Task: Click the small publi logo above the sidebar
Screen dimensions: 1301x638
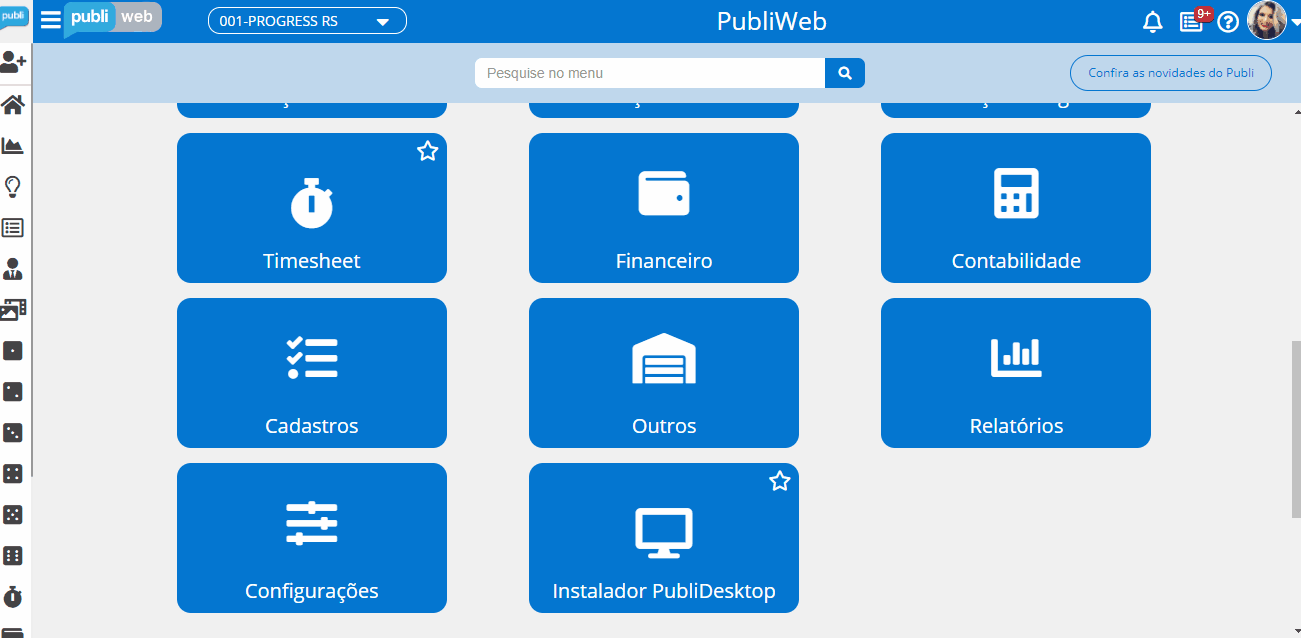Action: [x=14, y=18]
